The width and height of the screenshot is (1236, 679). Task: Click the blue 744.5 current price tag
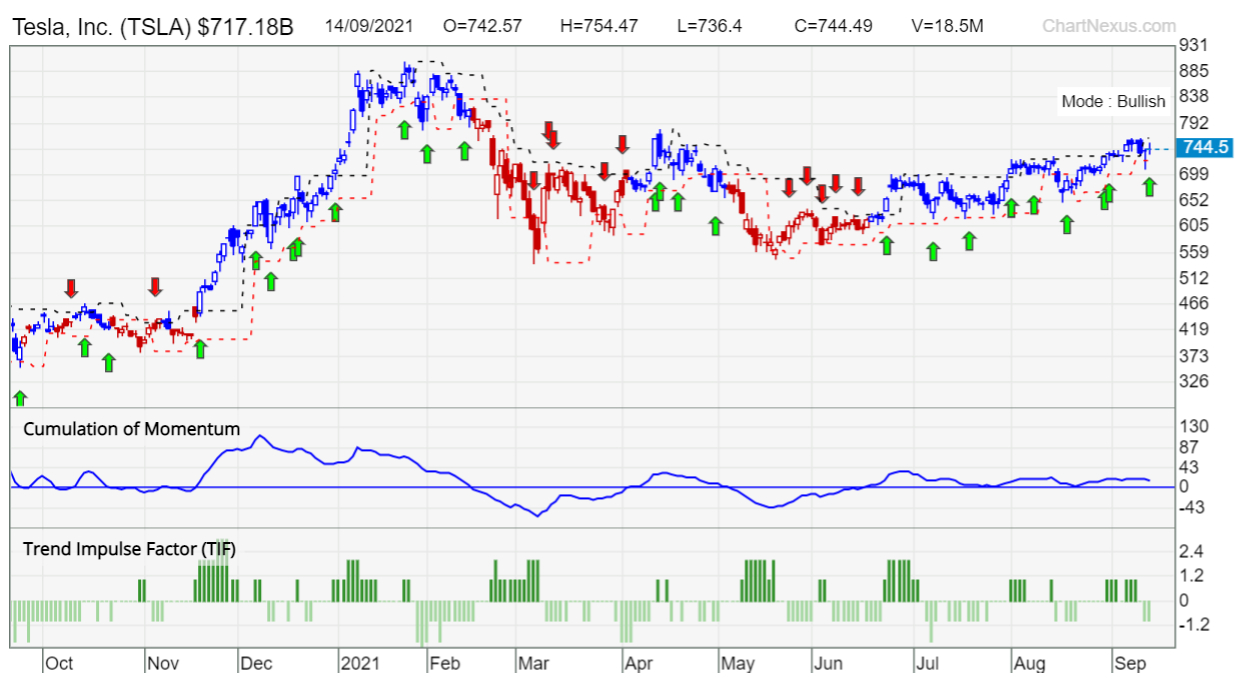pos(1205,148)
